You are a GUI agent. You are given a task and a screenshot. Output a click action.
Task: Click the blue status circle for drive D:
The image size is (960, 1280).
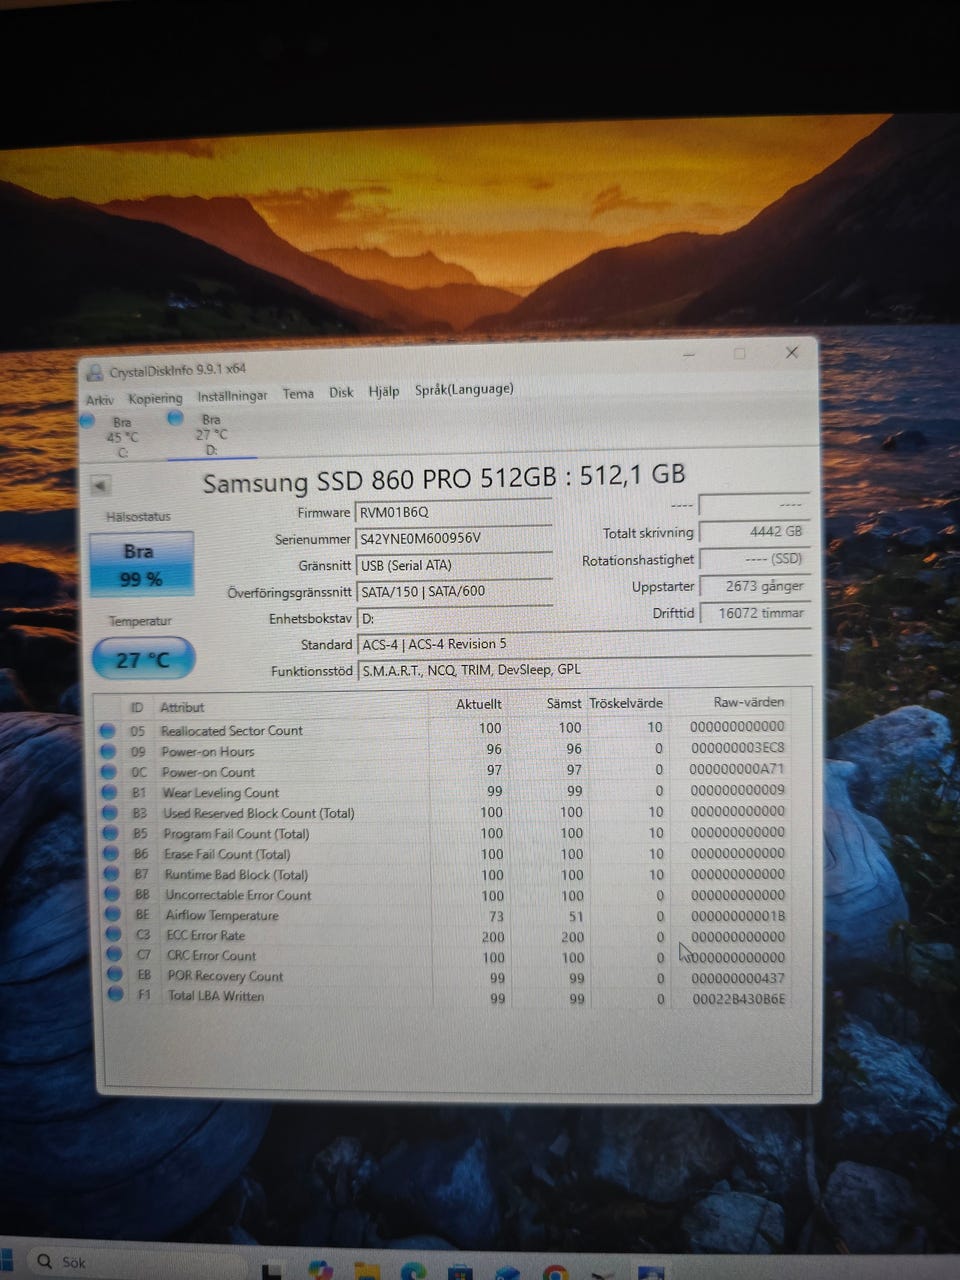[175, 418]
